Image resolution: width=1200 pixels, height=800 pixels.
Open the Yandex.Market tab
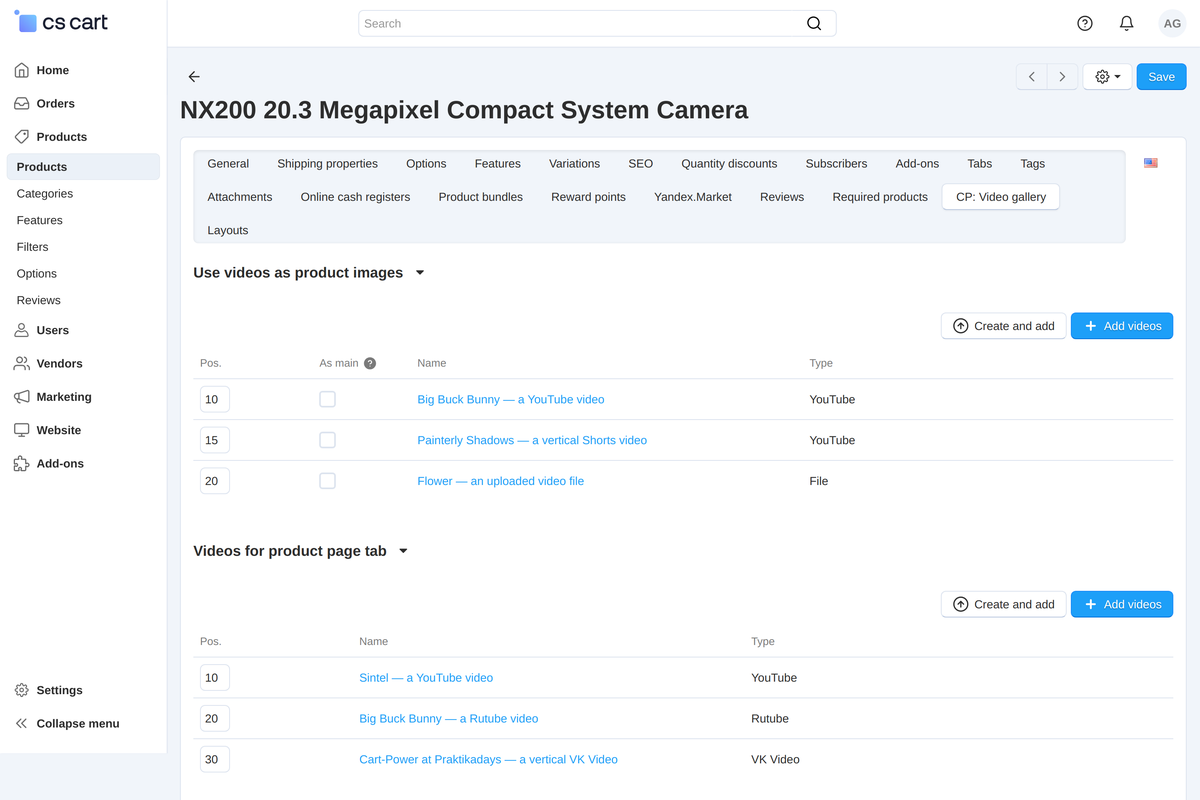693,197
